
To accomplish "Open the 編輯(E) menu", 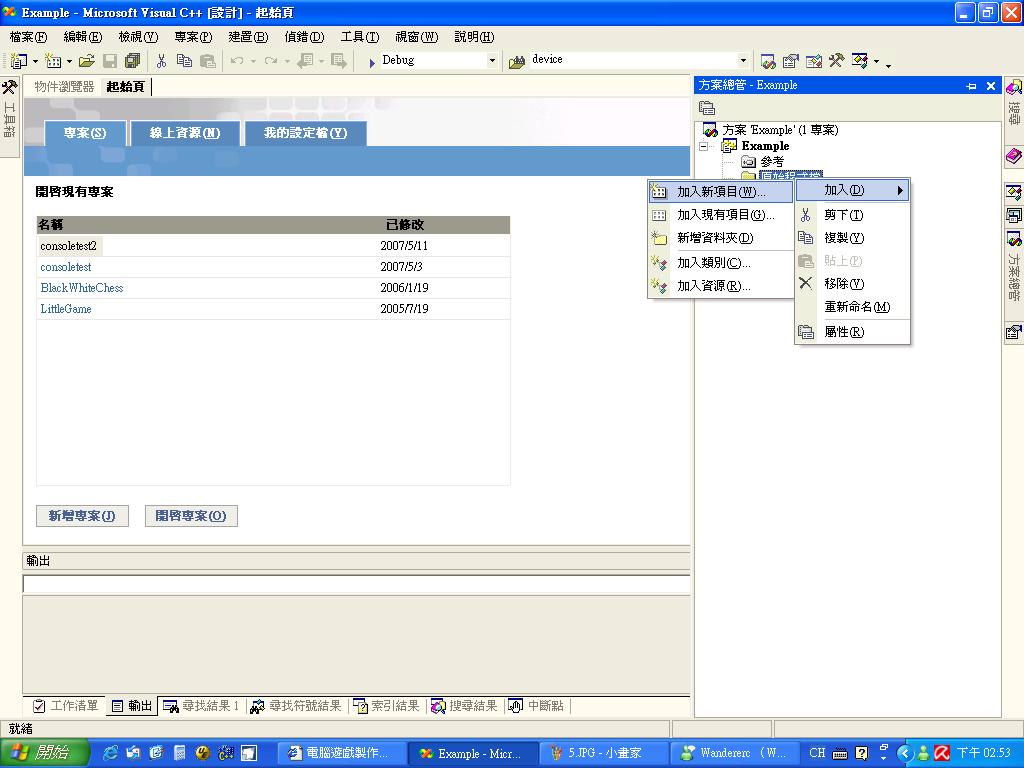I will pyautogui.click(x=83, y=37).
